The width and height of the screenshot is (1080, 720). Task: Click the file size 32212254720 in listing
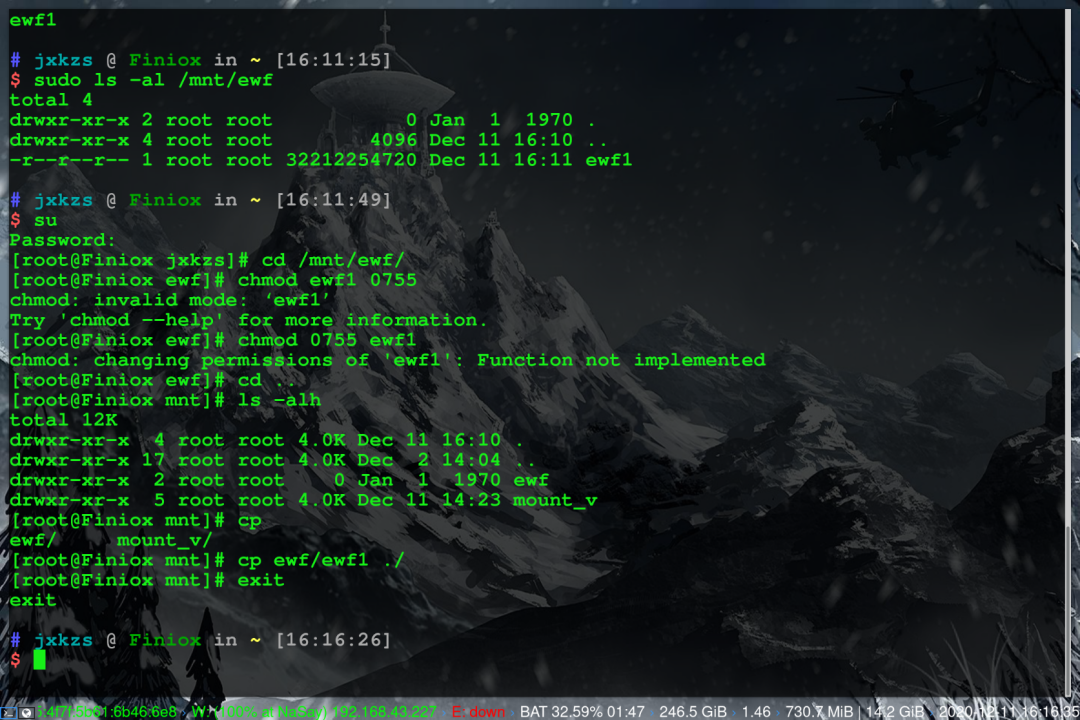pyautogui.click(x=351, y=160)
